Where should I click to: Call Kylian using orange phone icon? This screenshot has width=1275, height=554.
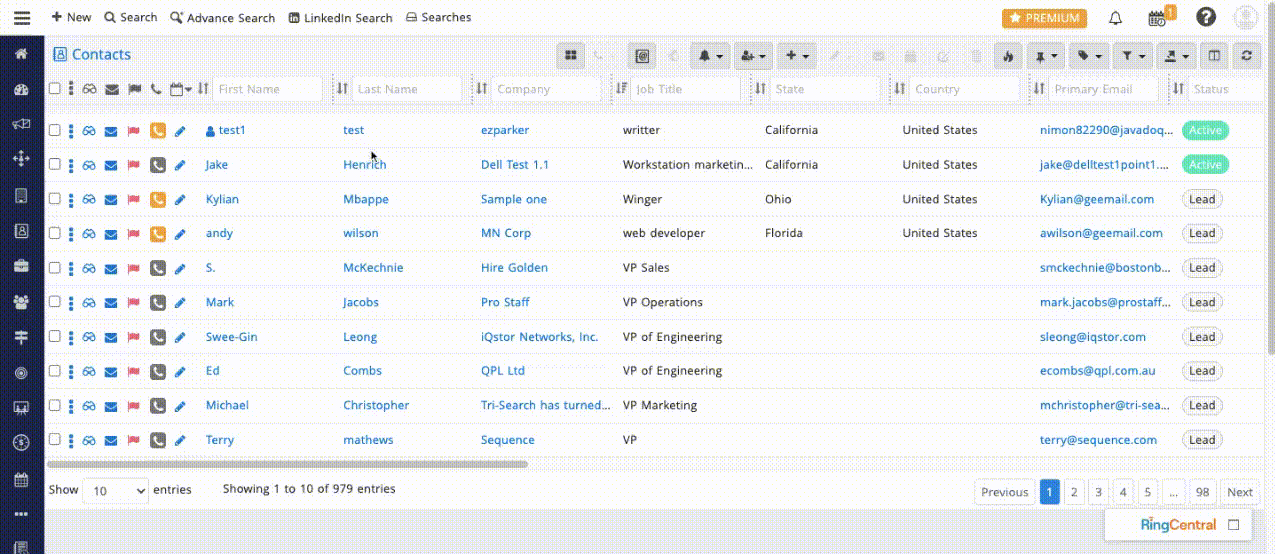tap(157, 199)
